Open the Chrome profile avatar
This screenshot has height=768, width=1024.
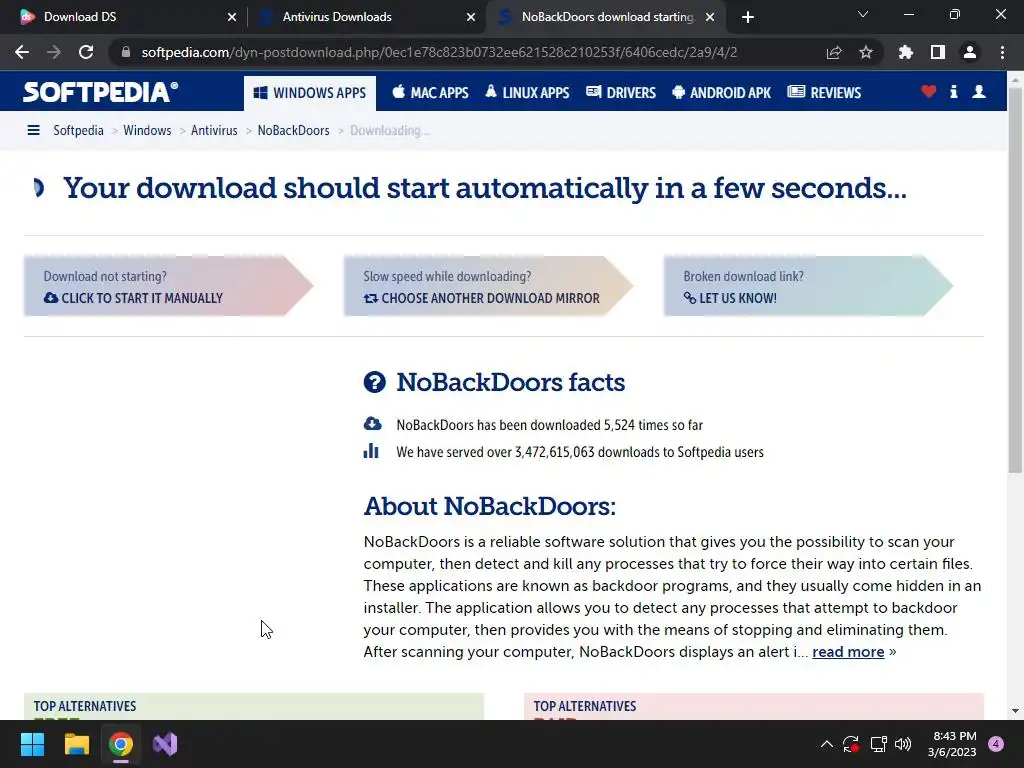click(970, 52)
